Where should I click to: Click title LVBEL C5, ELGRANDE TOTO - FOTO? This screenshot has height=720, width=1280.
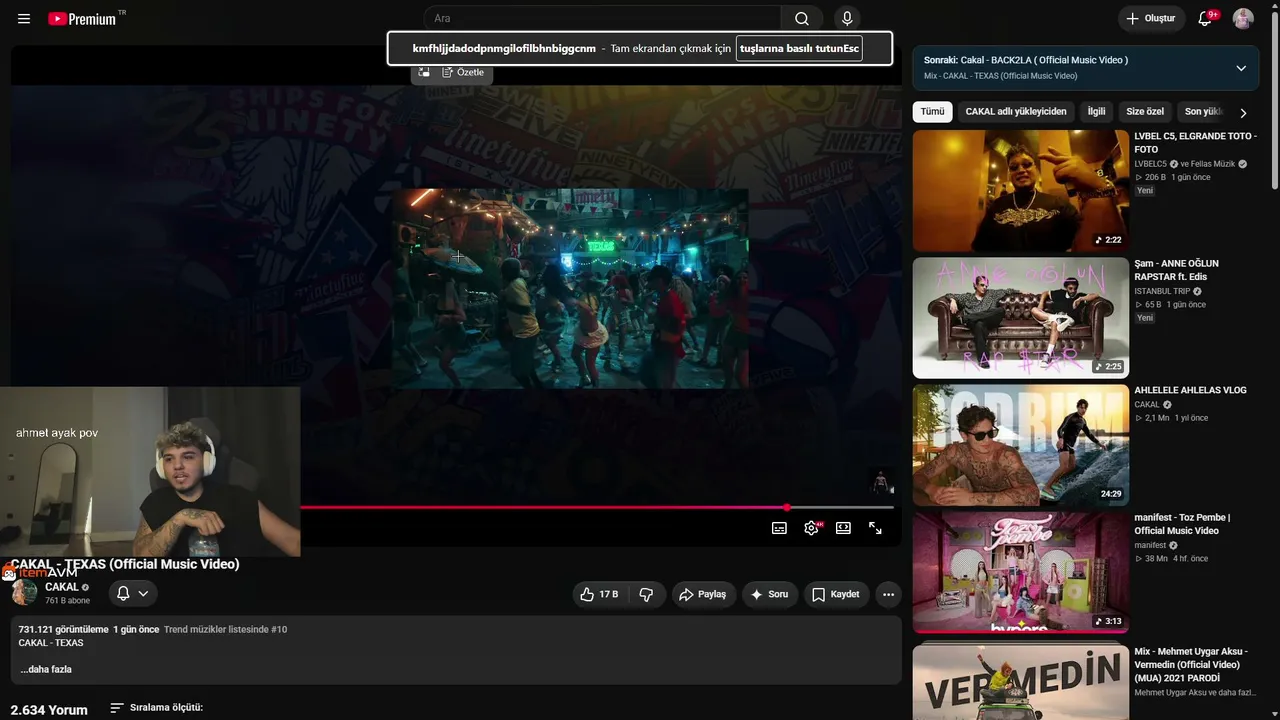click(x=1195, y=143)
